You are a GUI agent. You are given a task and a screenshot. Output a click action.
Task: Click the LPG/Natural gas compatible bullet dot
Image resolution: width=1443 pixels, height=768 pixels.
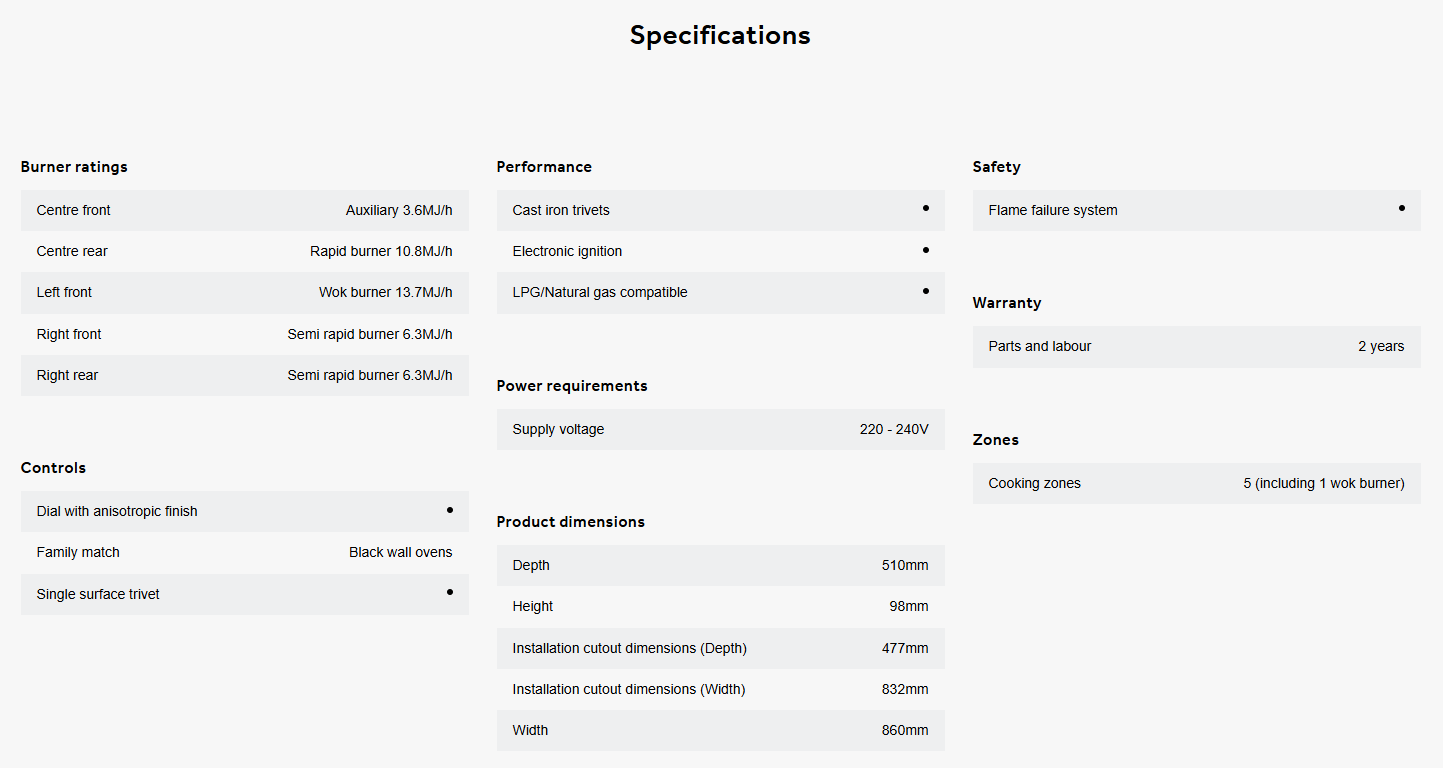[926, 291]
